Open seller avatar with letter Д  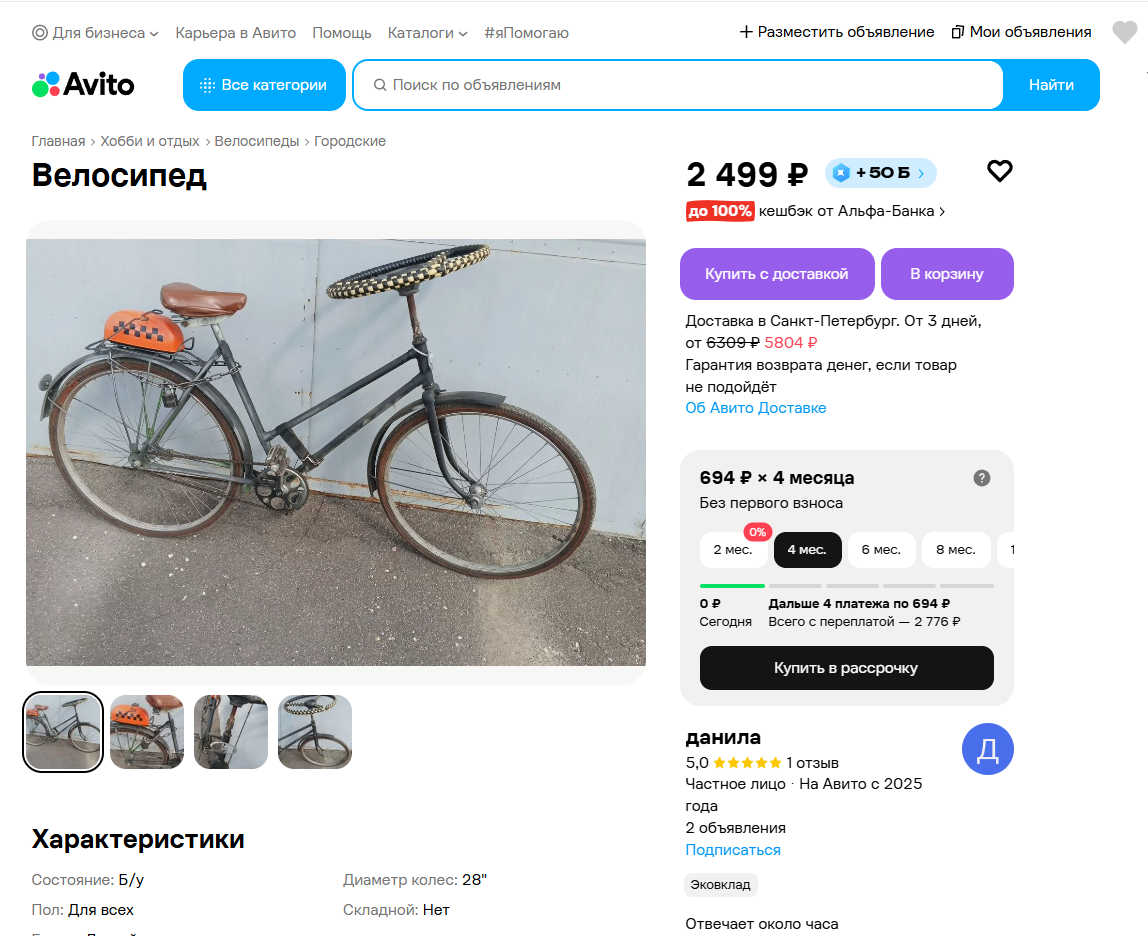(x=988, y=749)
